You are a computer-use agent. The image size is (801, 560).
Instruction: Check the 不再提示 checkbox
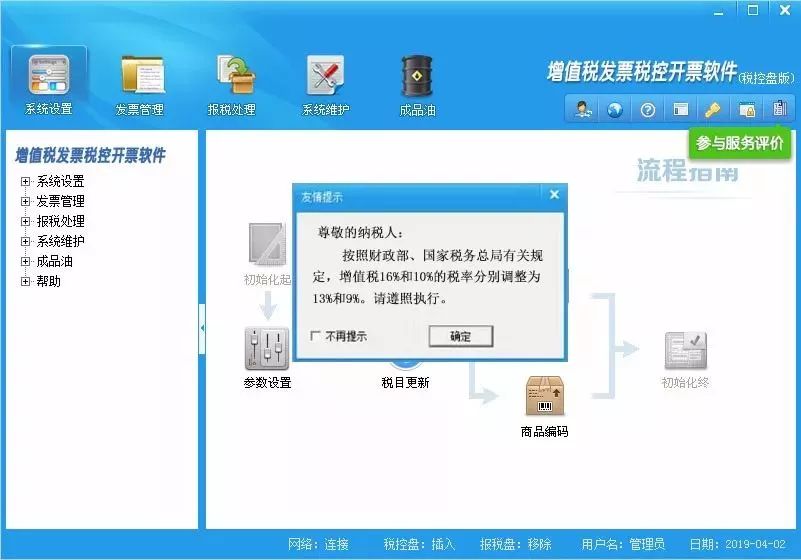pyautogui.click(x=316, y=336)
